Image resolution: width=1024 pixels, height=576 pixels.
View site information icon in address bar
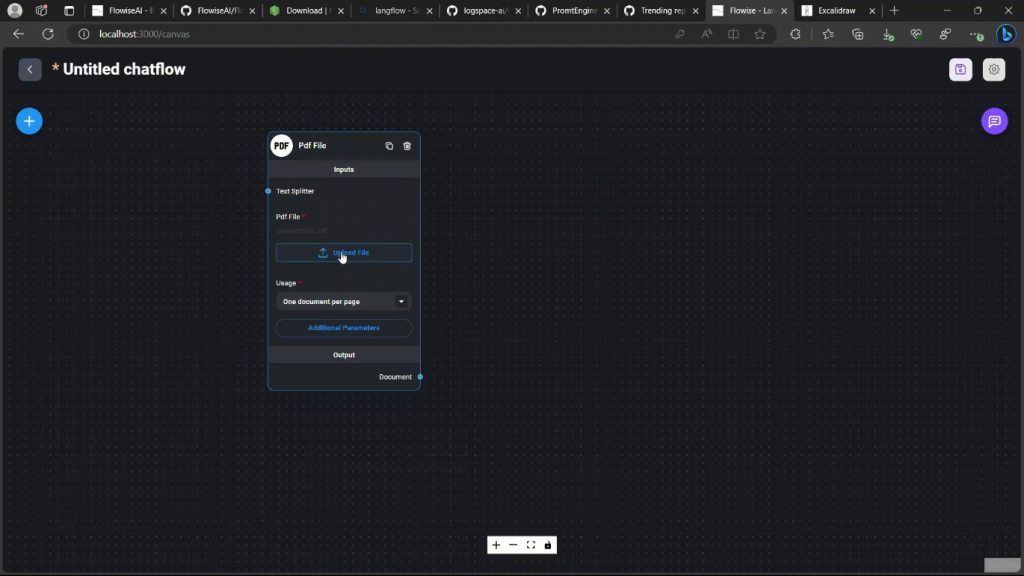(x=84, y=34)
